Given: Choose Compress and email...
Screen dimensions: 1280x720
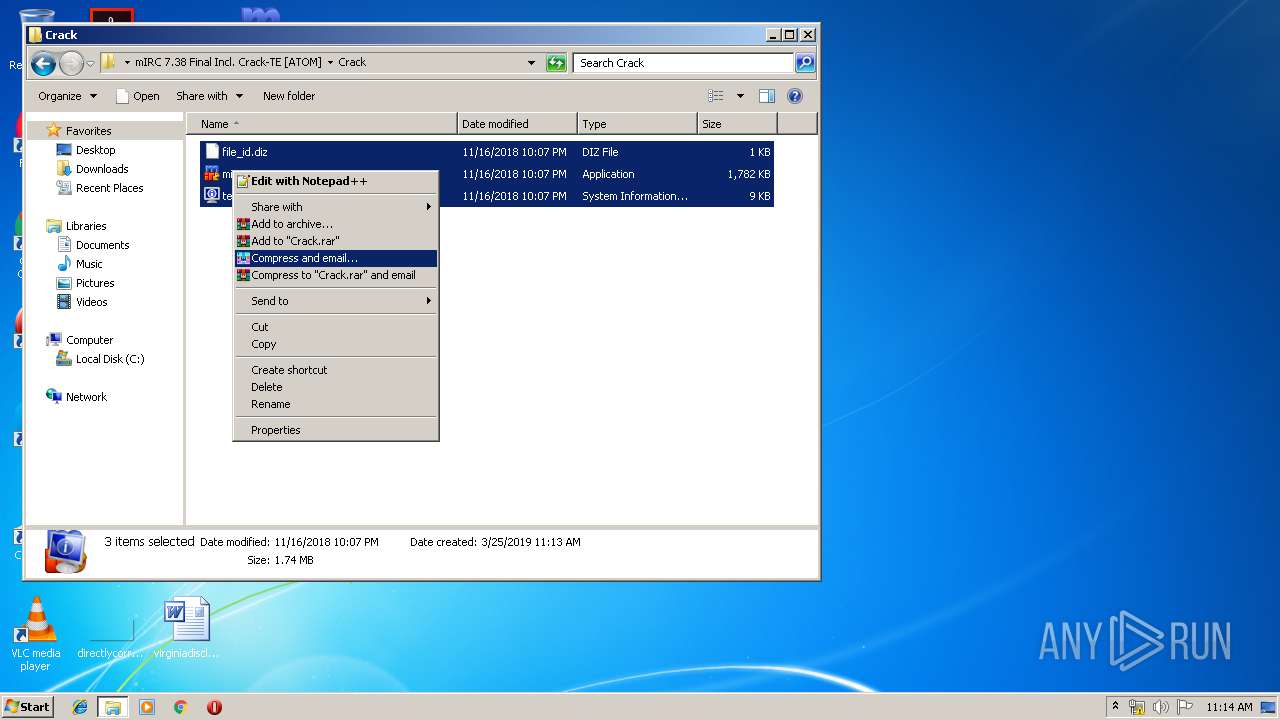Looking at the screenshot, I should (x=336, y=258).
